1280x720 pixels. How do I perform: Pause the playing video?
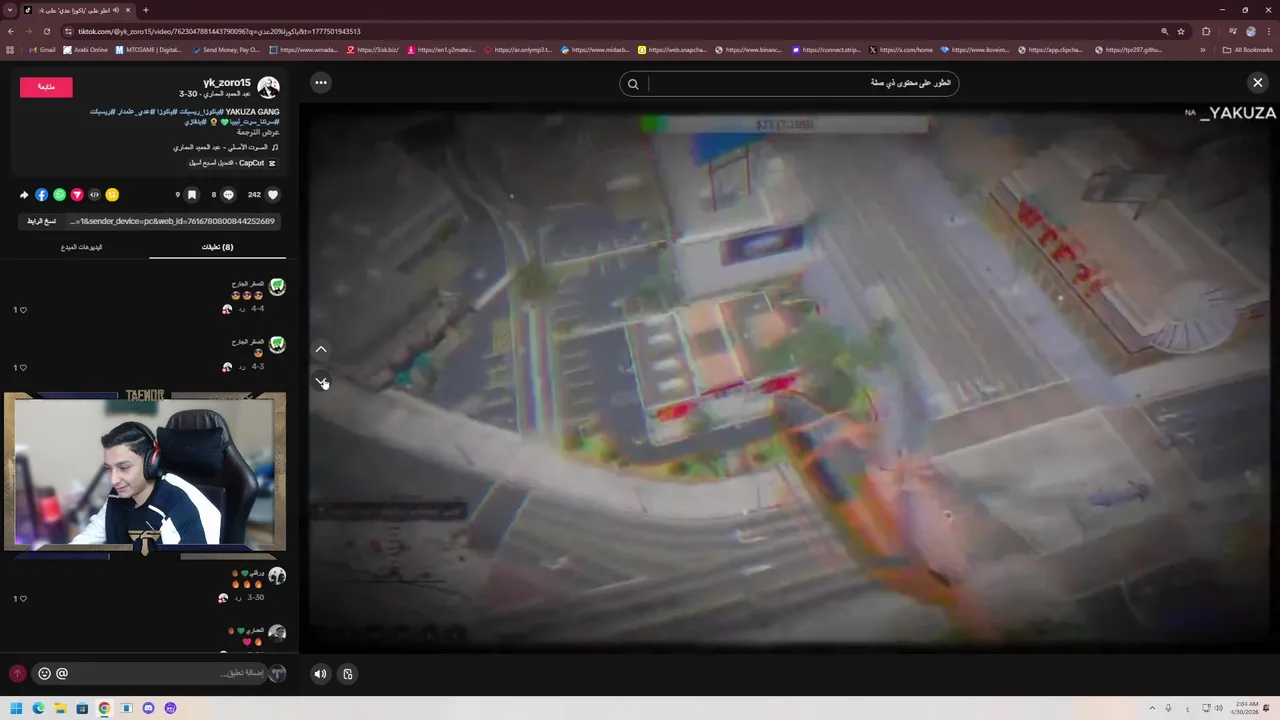[x=790, y=378]
